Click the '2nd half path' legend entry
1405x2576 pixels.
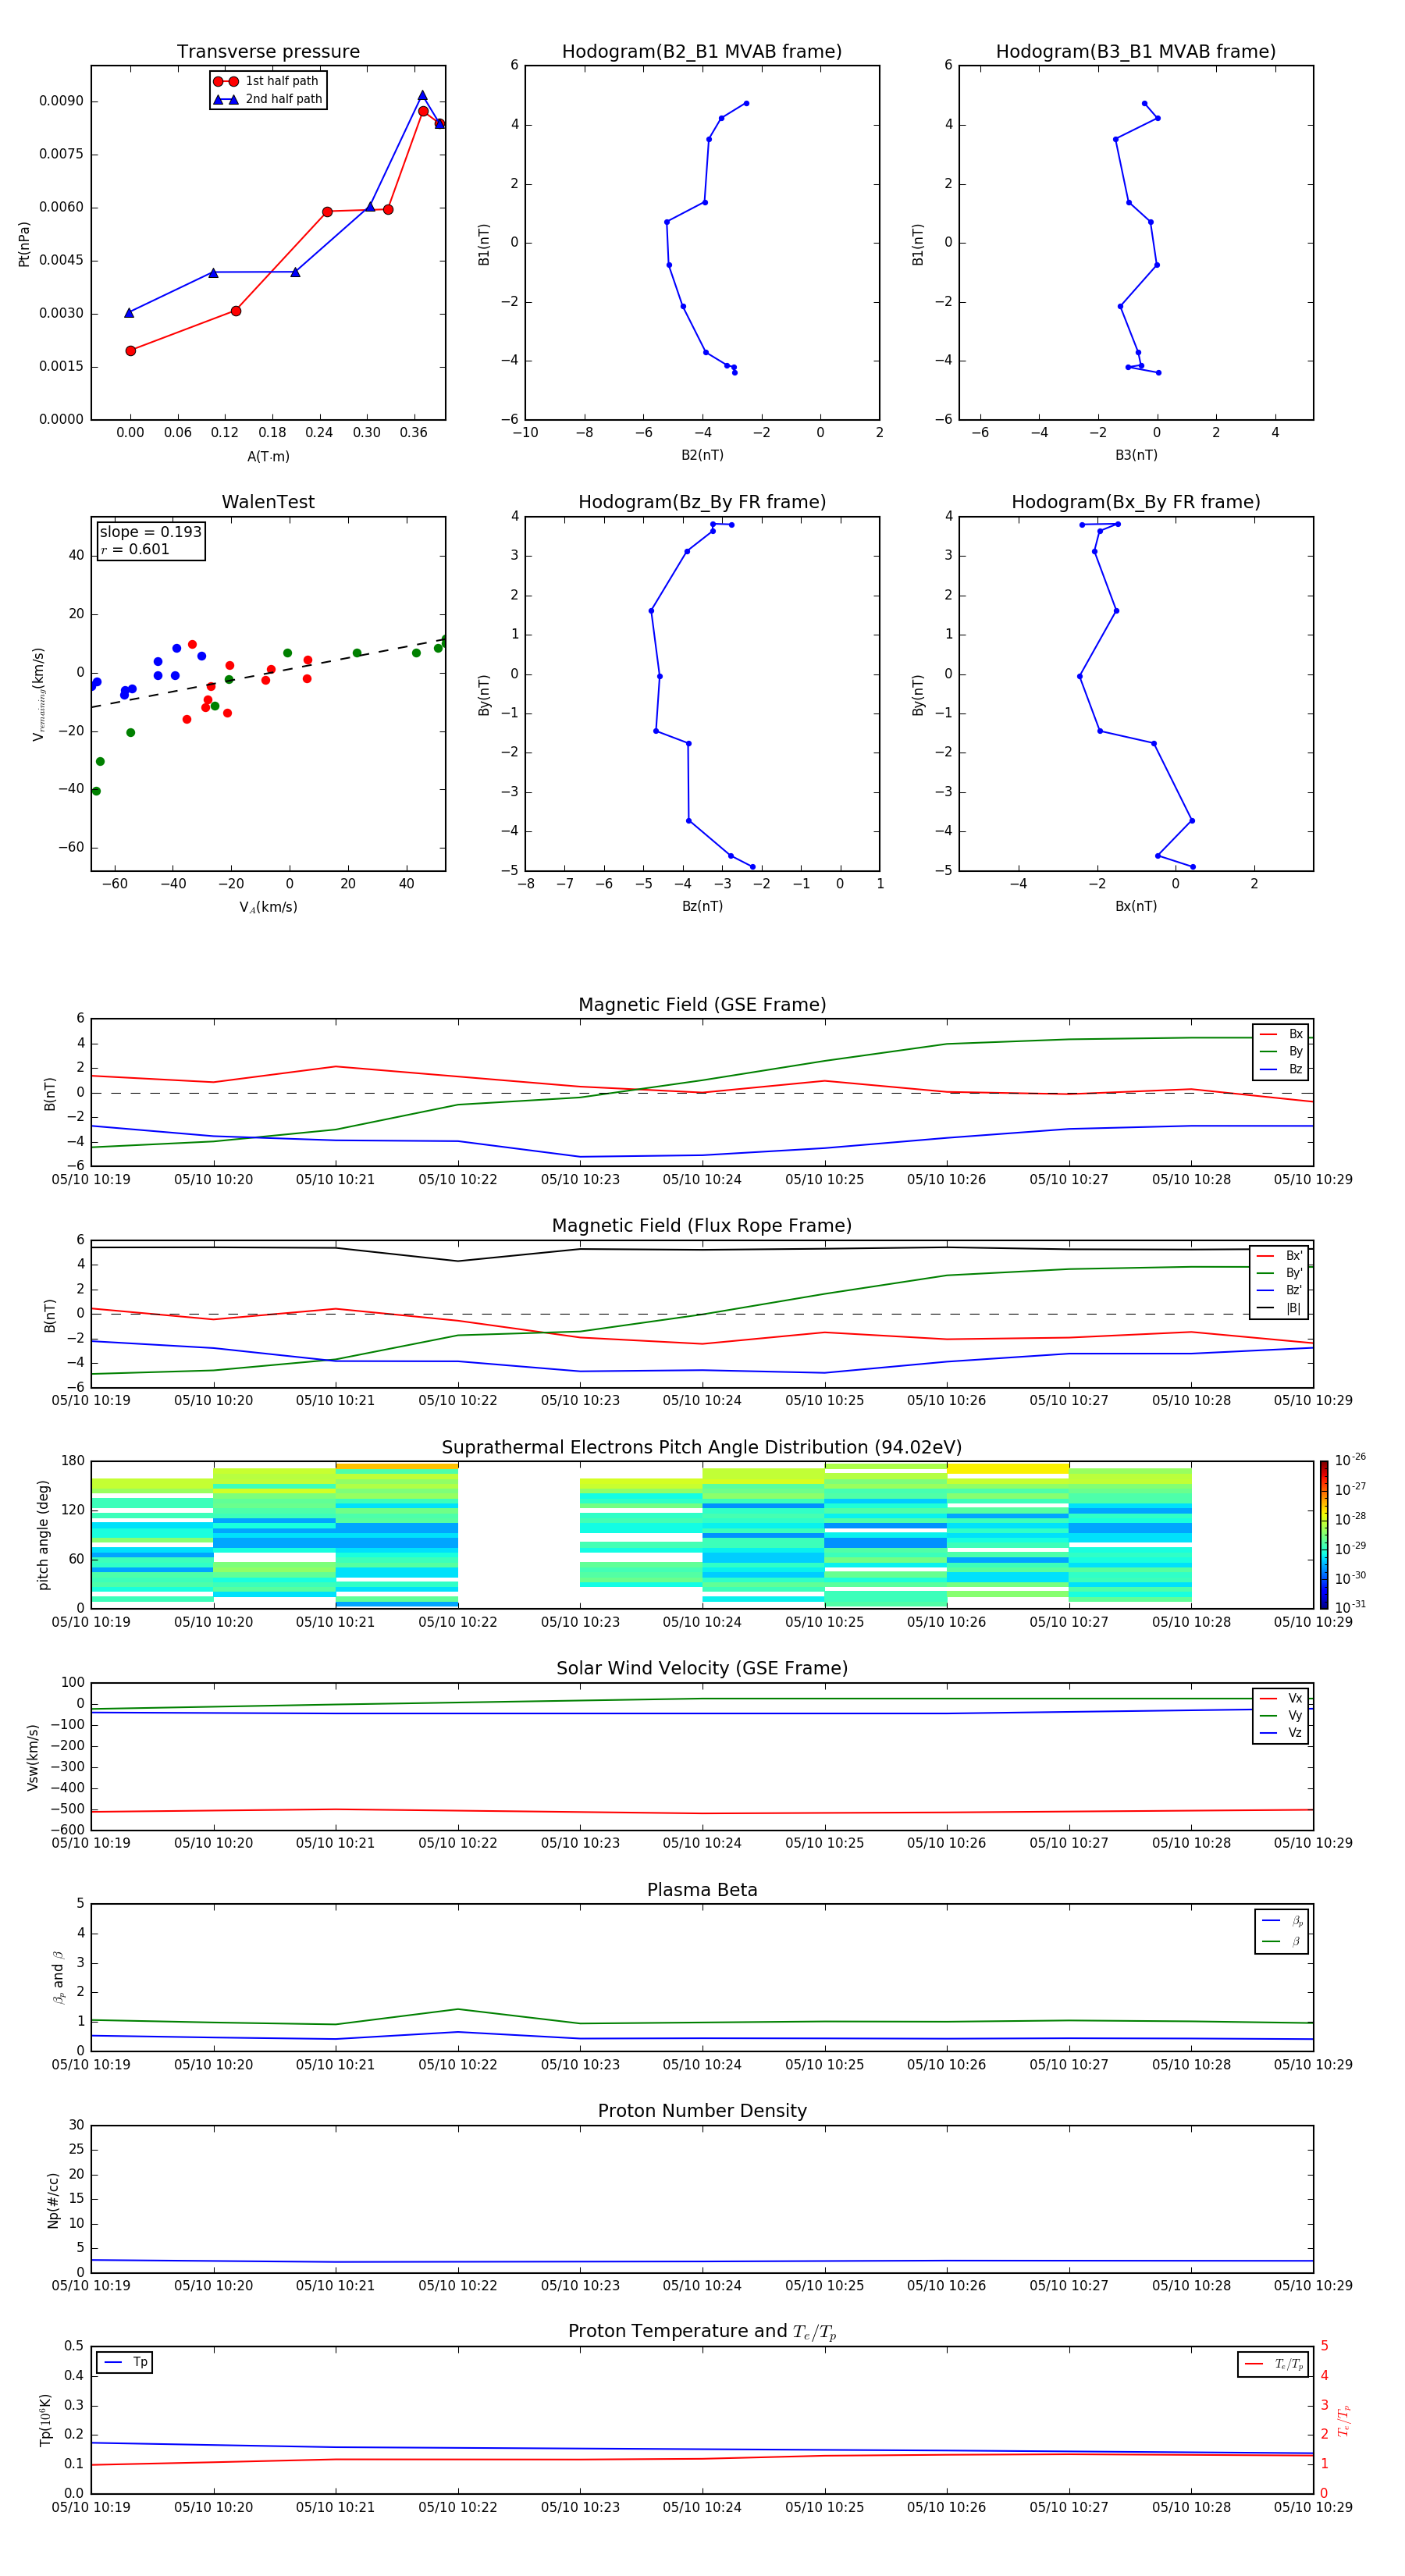268,99
